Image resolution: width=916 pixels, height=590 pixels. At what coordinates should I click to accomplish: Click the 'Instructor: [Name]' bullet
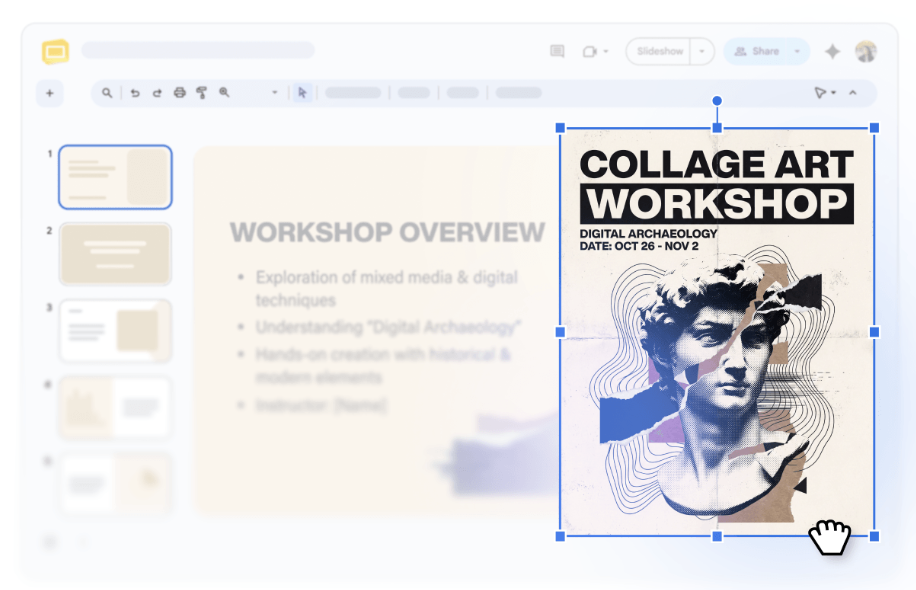pyautogui.click(x=321, y=405)
